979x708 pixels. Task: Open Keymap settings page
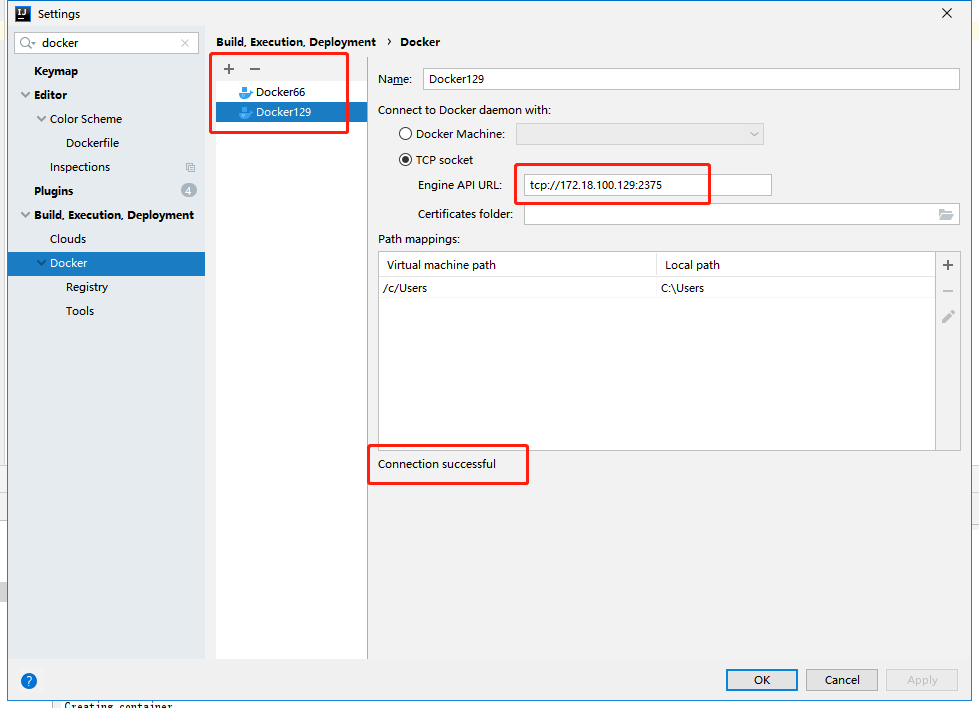coord(56,71)
